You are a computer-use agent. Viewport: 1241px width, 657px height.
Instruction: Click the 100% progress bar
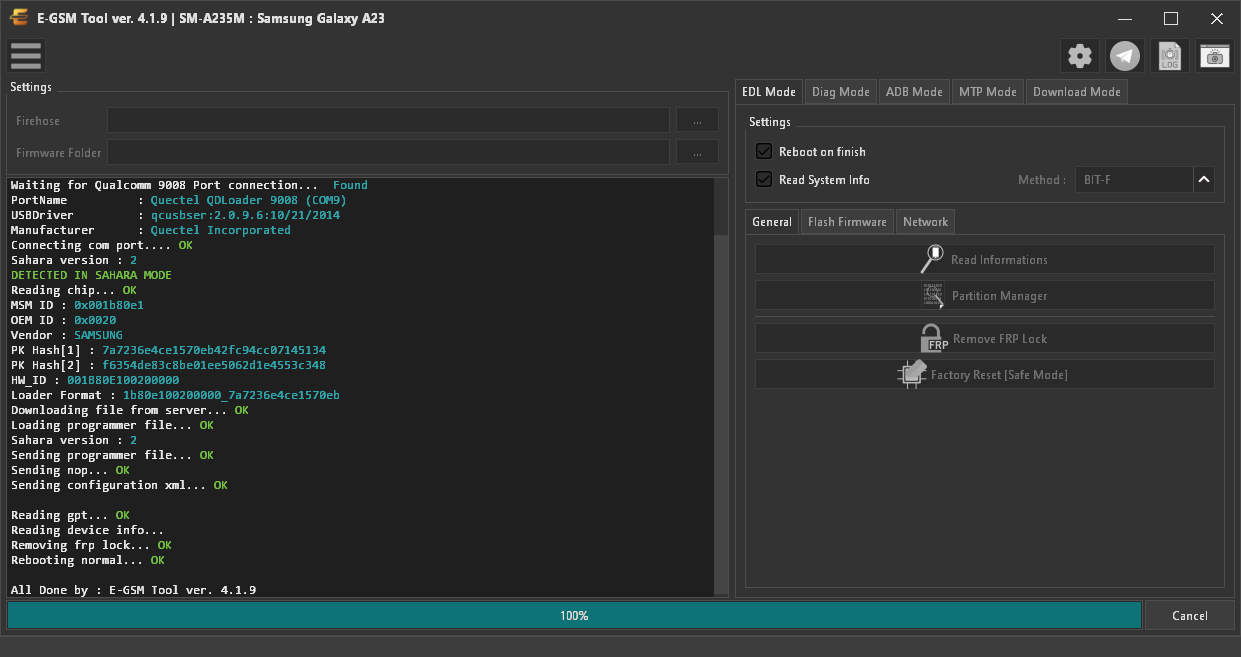[x=574, y=615]
